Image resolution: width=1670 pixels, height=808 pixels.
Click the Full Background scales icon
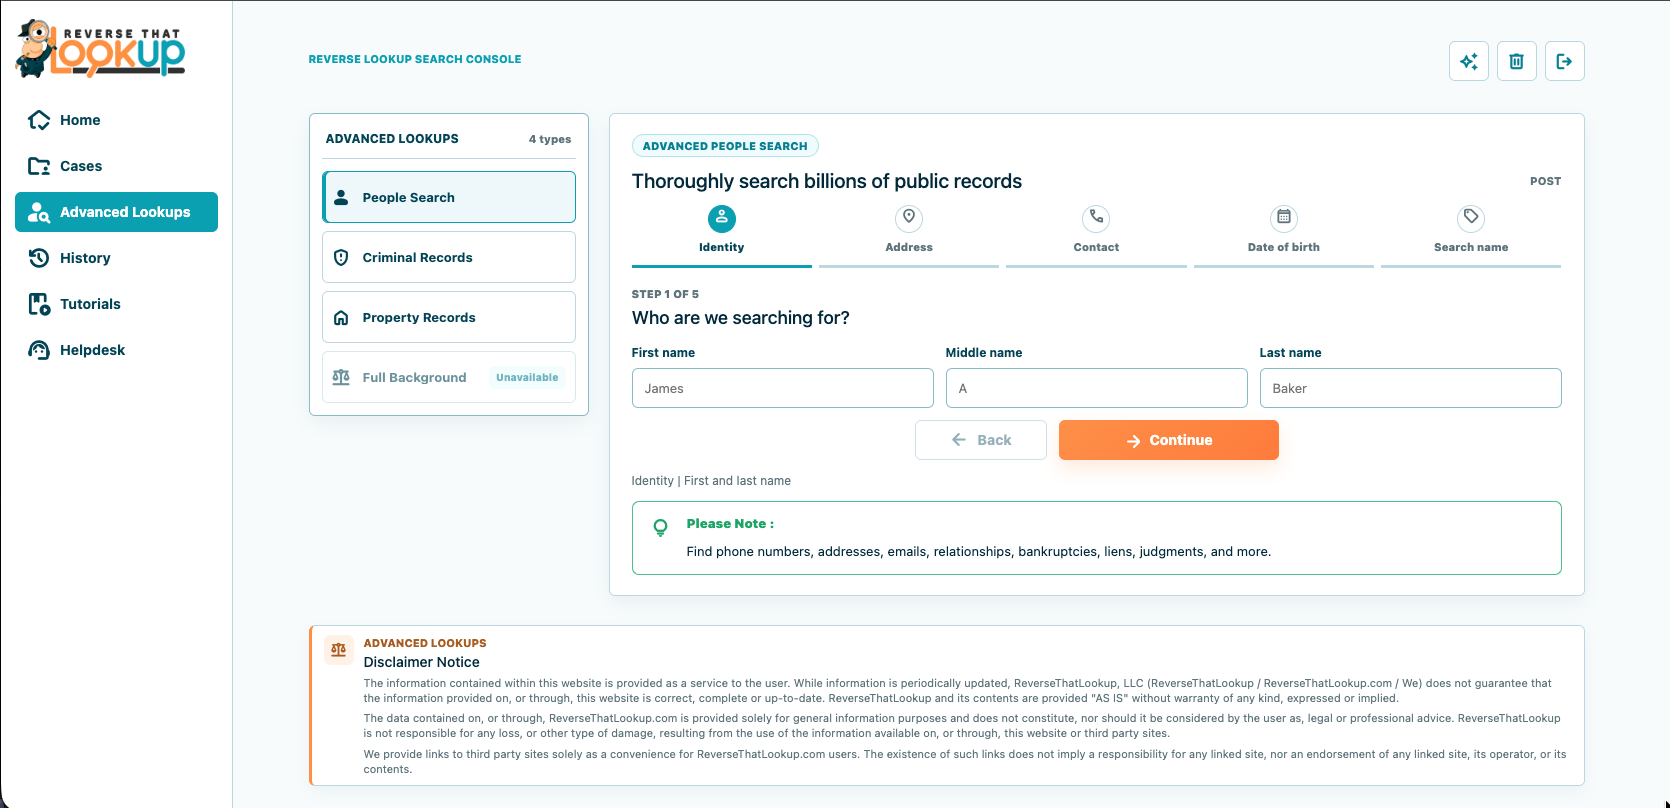[x=341, y=377]
